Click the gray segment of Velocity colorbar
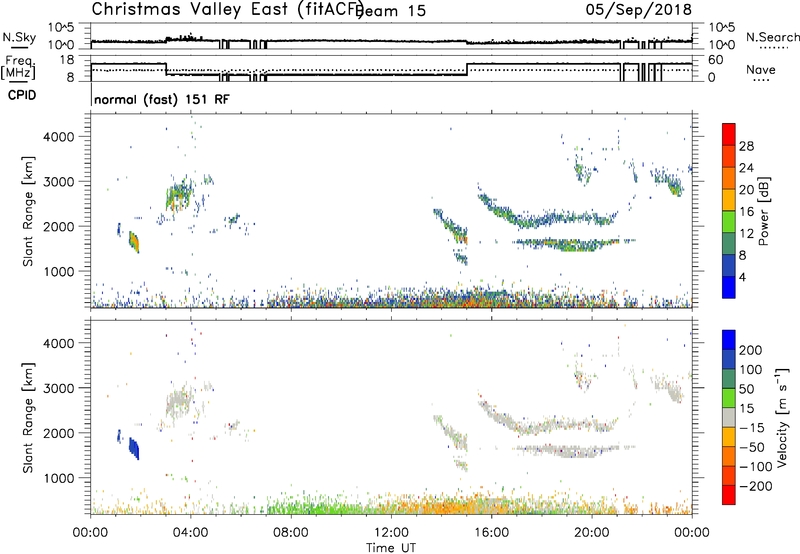Image resolution: width=800 pixels, height=554 pixels. point(729,417)
